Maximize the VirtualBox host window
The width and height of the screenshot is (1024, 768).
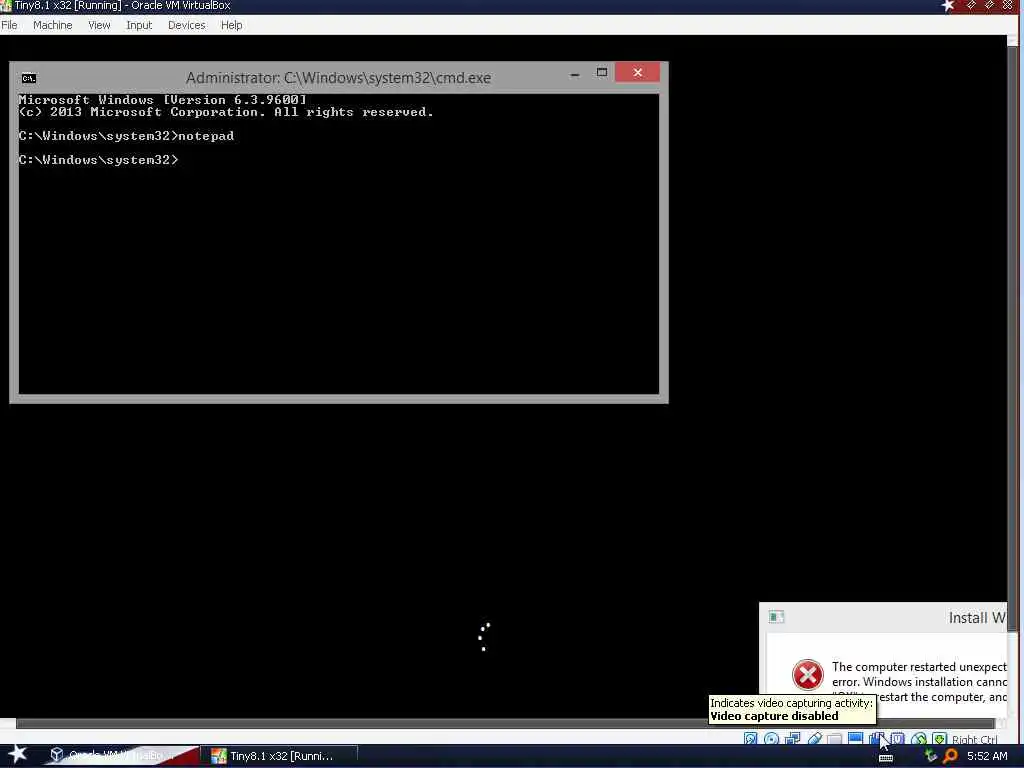tap(989, 5)
